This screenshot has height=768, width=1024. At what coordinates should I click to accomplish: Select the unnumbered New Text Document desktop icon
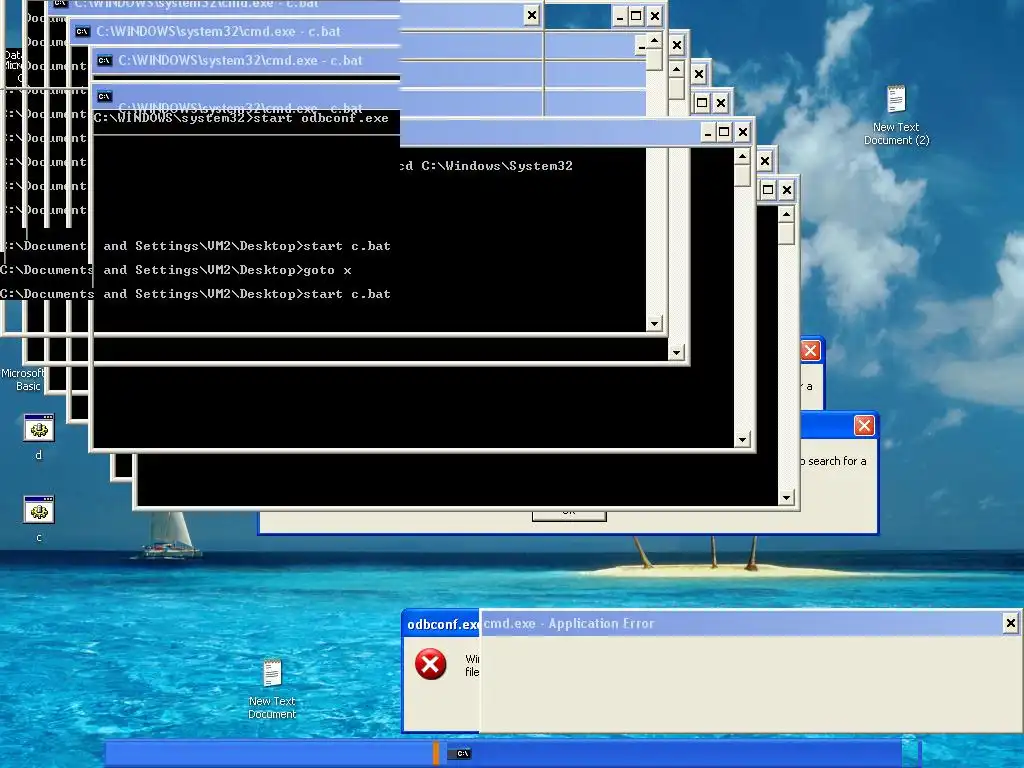tap(272, 689)
